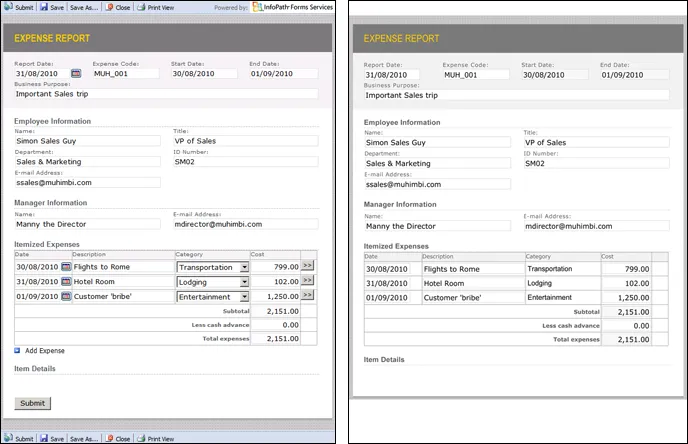Click the >> button on Flights to Rome row
688x444 pixels.
click(x=308, y=267)
